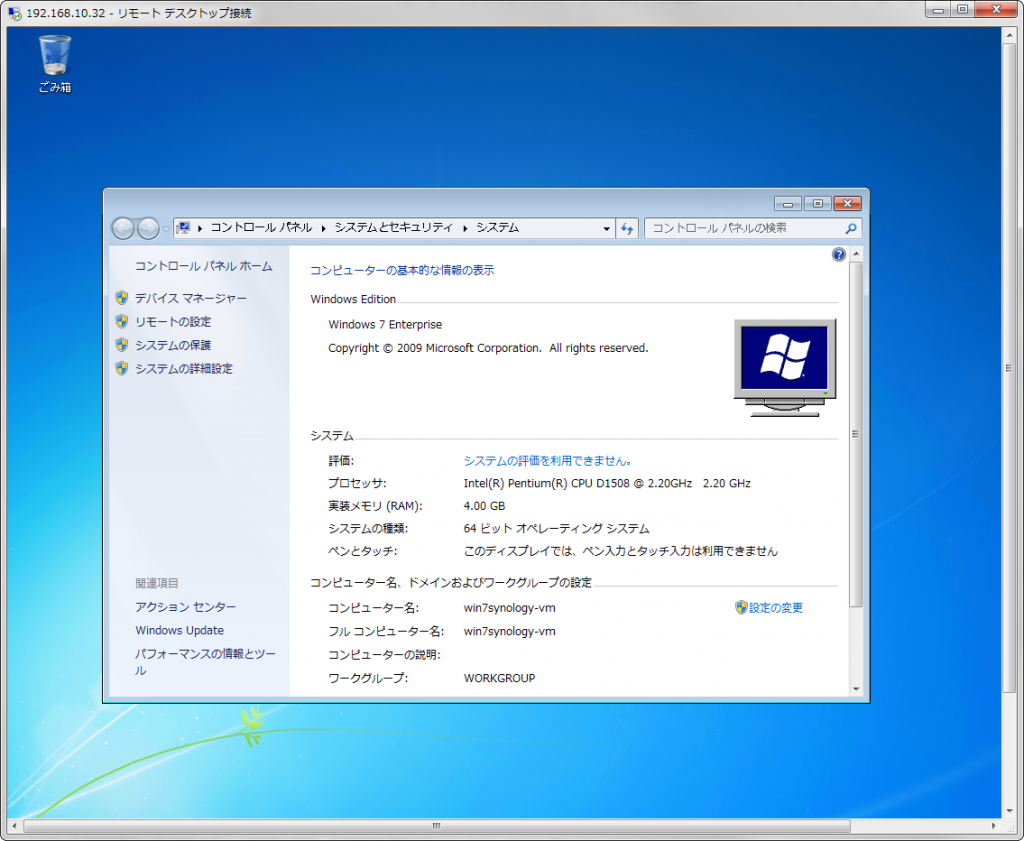Image resolution: width=1024 pixels, height=841 pixels.
Task: Click Remote Desktop scrollbar left arrow
Action: point(14,826)
